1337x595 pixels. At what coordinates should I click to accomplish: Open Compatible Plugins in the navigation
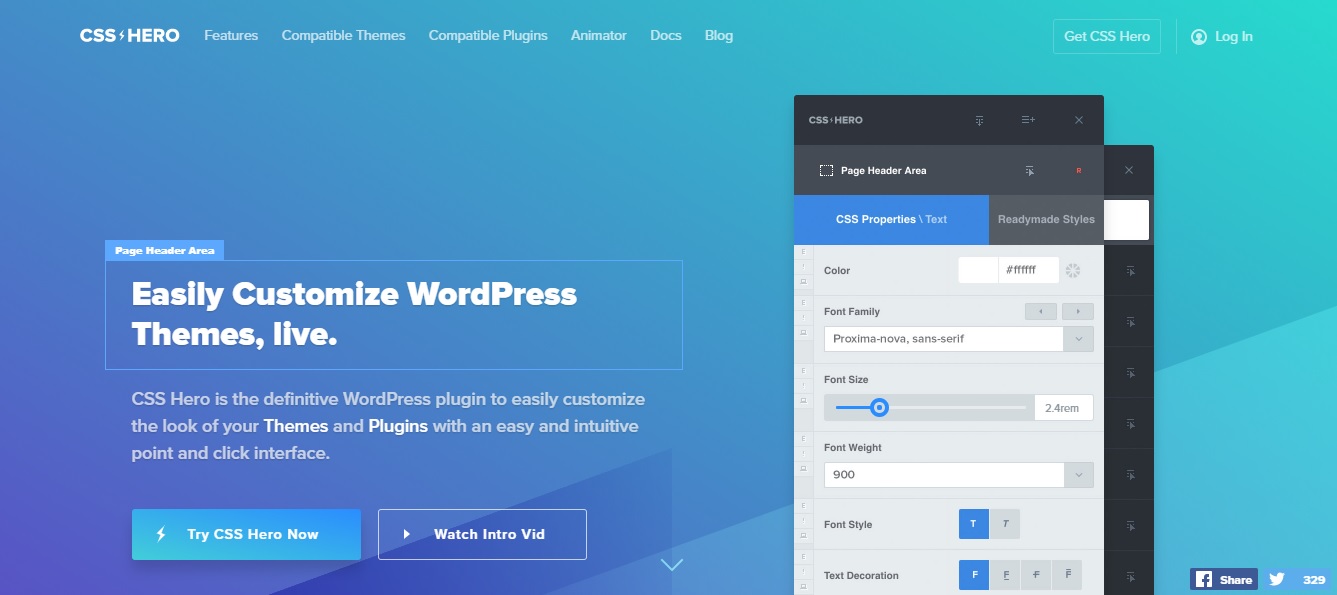488,36
